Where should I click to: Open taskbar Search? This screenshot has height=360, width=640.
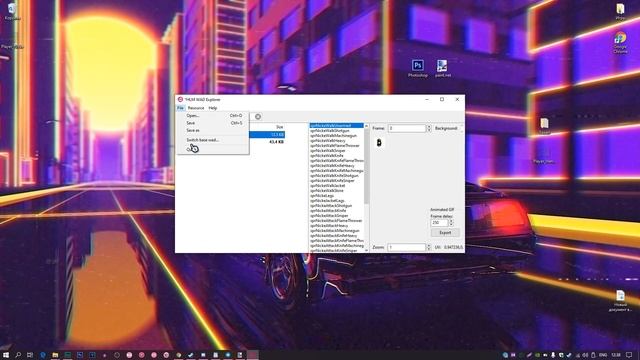[18, 355]
